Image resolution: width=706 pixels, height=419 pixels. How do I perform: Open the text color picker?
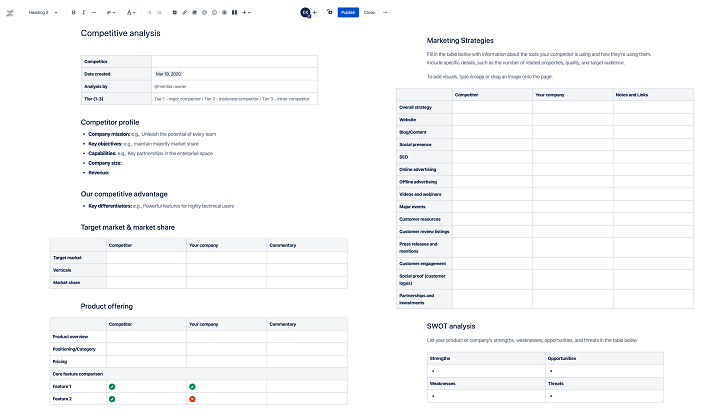pyautogui.click(x=131, y=12)
